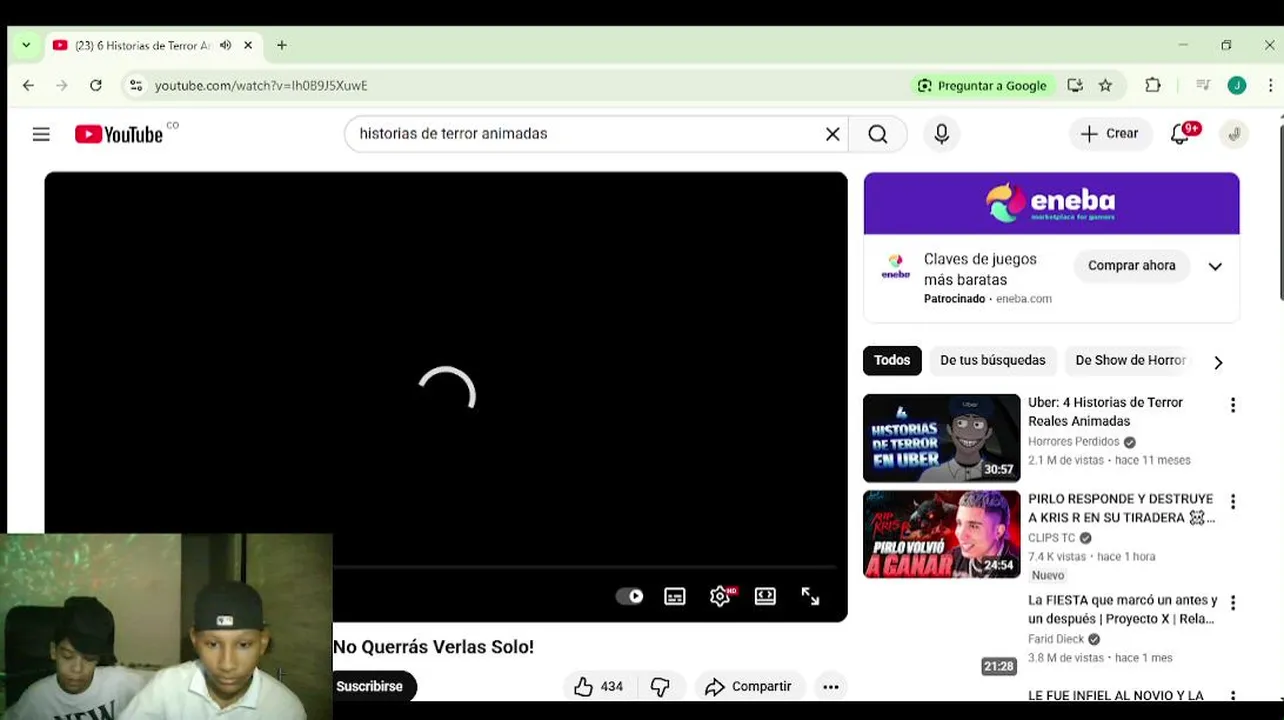Image resolution: width=1284 pixels, height=720 pixels.
Task: Open the install app icon in address bar
Action: tap(1075, 86)
